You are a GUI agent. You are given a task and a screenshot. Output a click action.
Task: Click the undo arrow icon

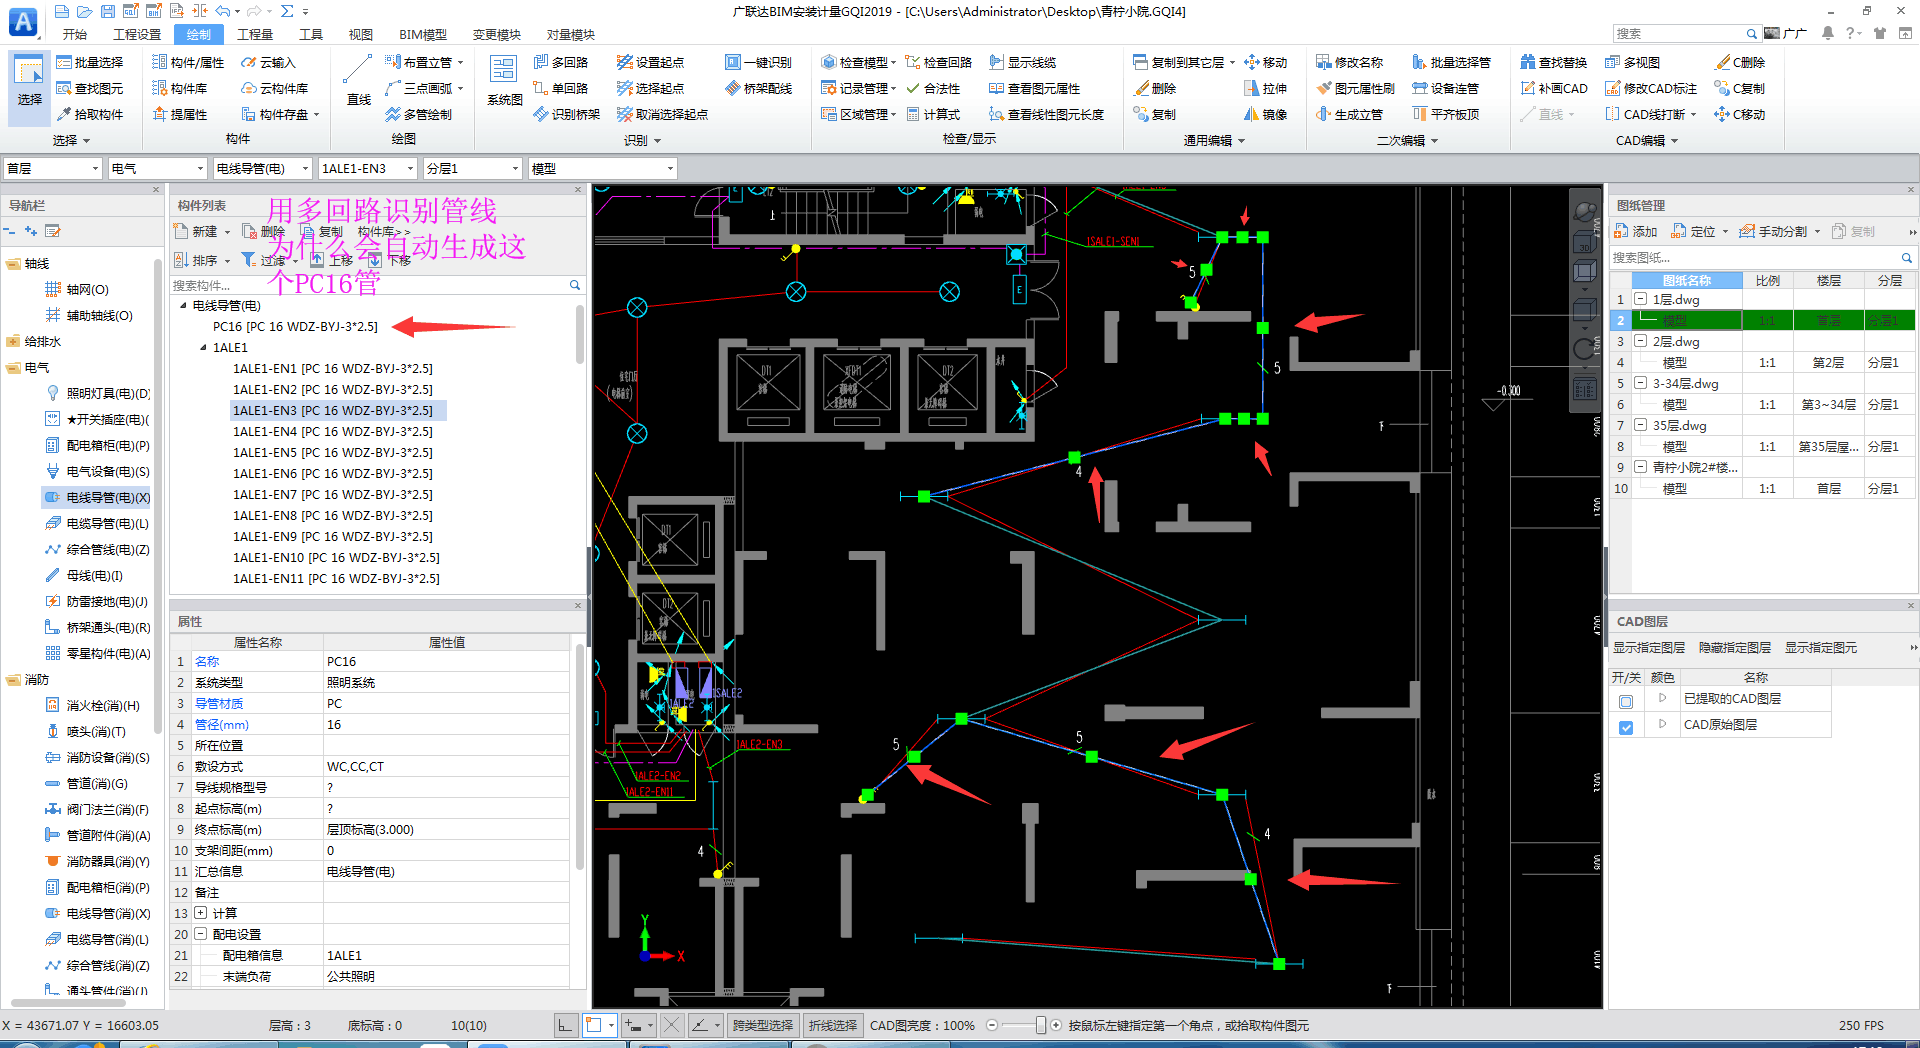click(222, 11)
